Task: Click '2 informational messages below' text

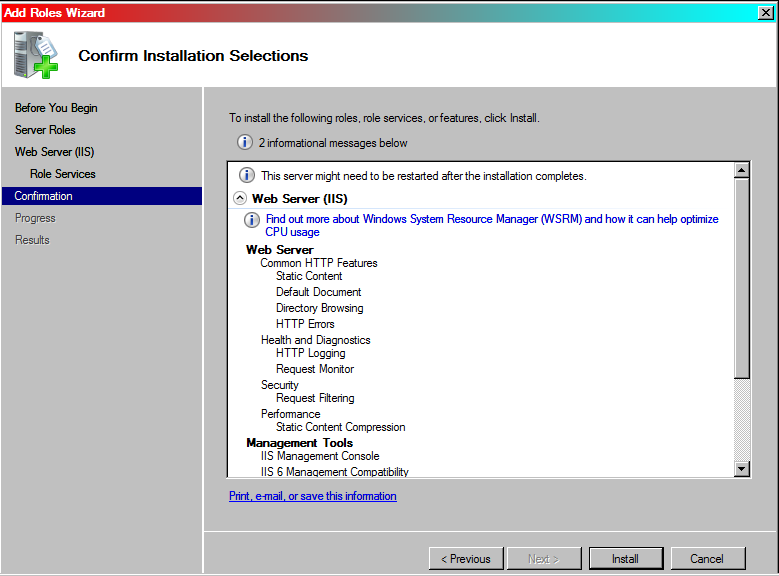Action: [333, 143]
